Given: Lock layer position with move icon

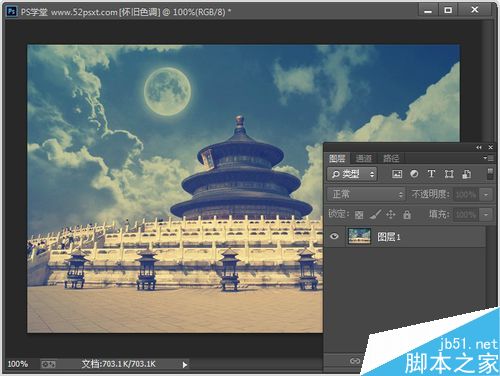Looking at the screenshot, I should (x=391, y=214).
